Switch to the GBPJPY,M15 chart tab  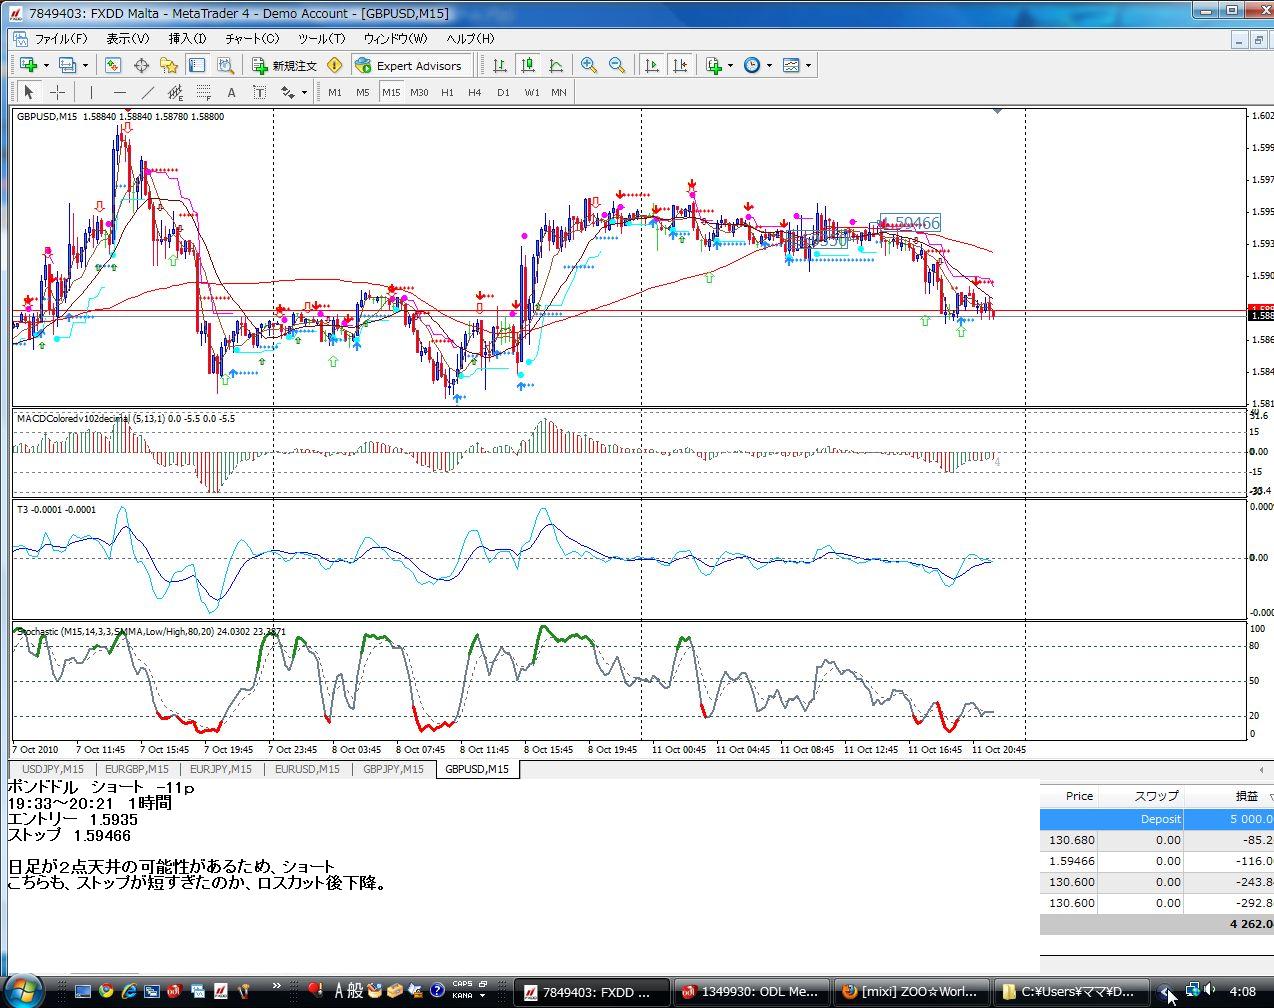[393, 769]
